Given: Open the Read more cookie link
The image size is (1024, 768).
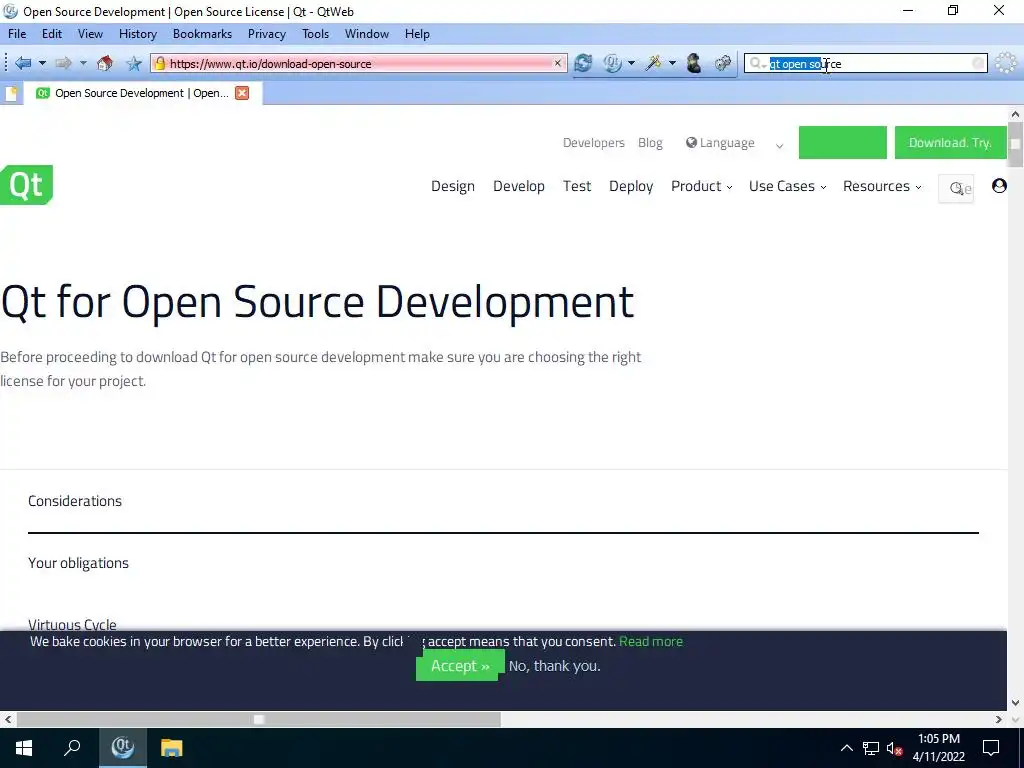Looking at the screenshot, I should coord(650,641).
